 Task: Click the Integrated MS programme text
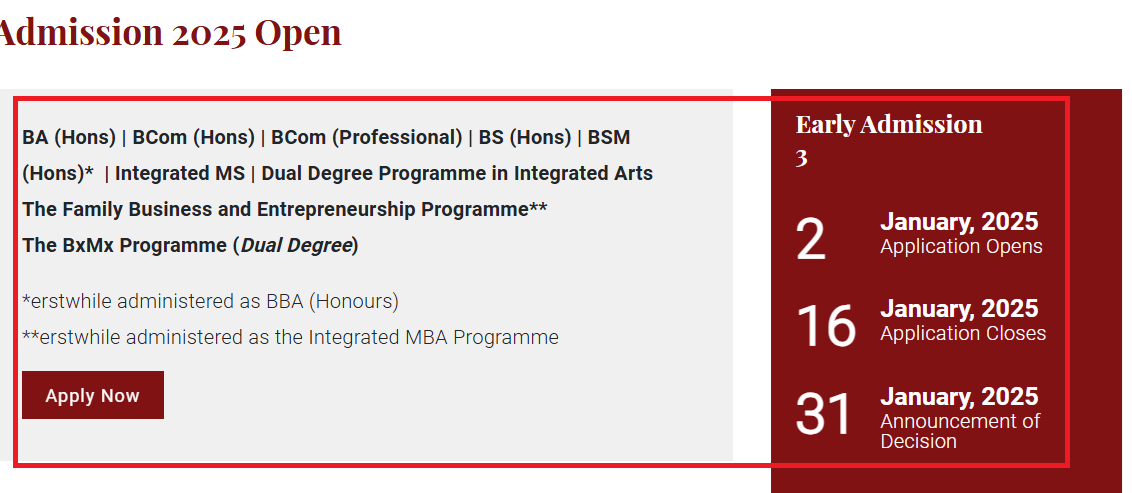click(x=180, y=173)
